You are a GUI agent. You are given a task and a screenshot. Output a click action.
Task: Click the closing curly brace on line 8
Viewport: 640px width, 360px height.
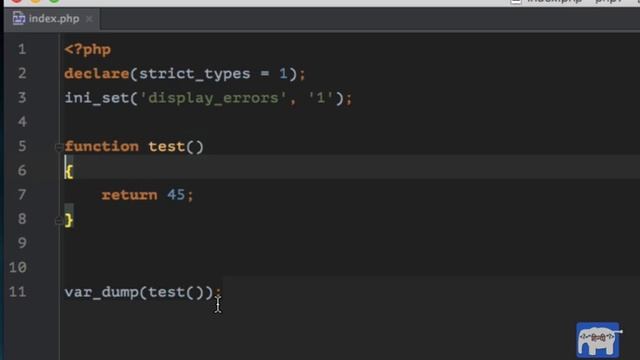[x=69, y=220]
